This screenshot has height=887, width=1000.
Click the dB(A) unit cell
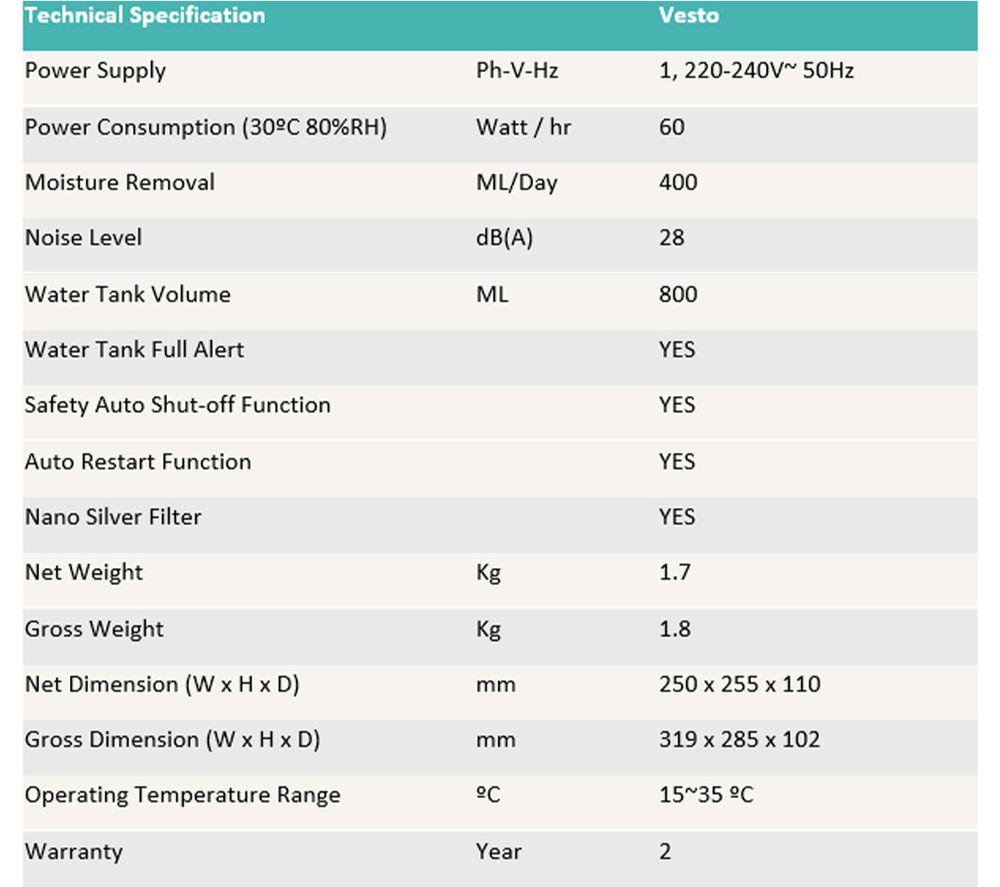[504, 238]
